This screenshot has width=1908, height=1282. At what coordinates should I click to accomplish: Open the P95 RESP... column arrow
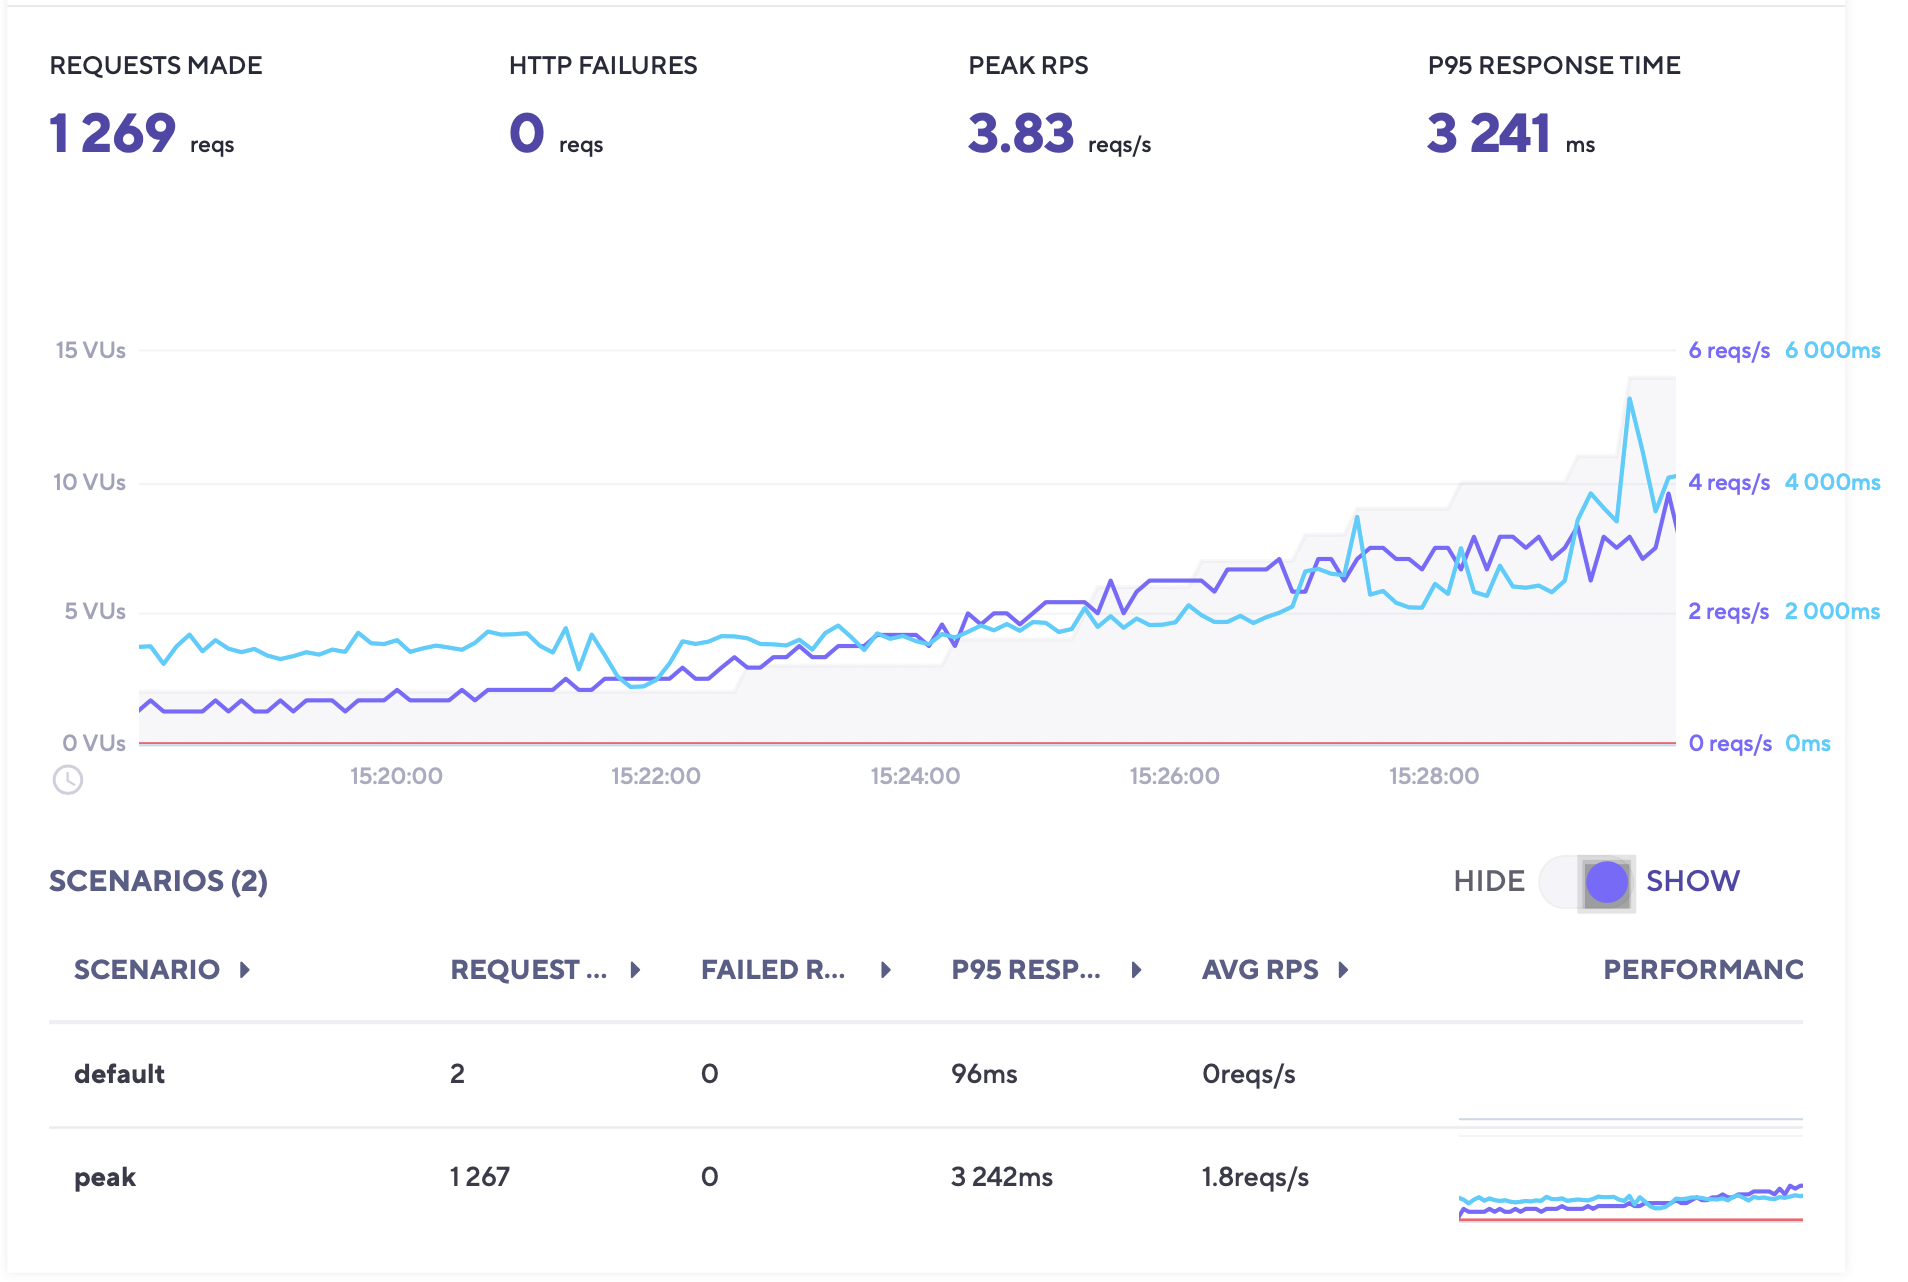pyautogui.click(x=1137, y=970)
